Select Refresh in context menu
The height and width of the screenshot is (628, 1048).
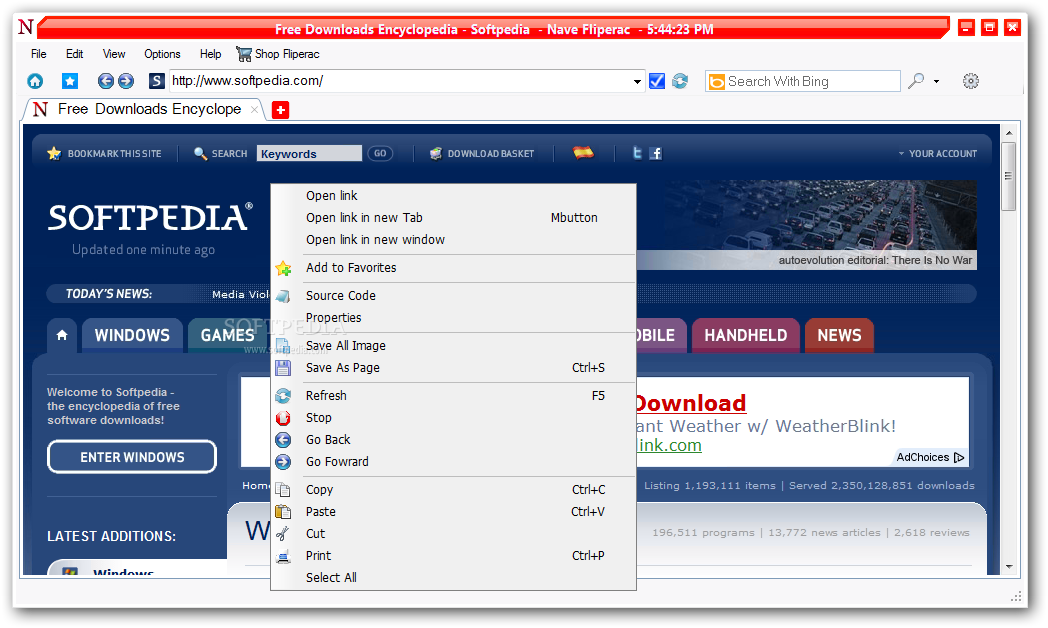click(453, 396)
